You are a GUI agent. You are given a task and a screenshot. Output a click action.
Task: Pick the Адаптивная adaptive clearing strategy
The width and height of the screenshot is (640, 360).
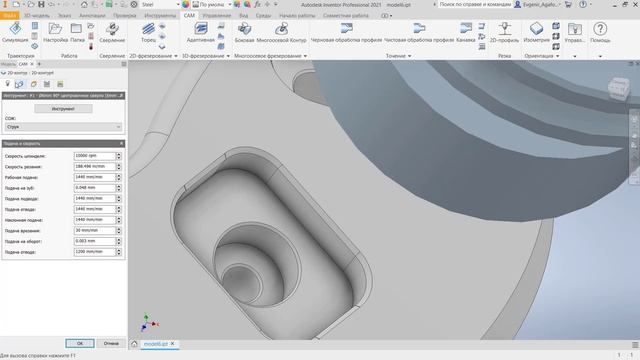click(x=200, y=33)
